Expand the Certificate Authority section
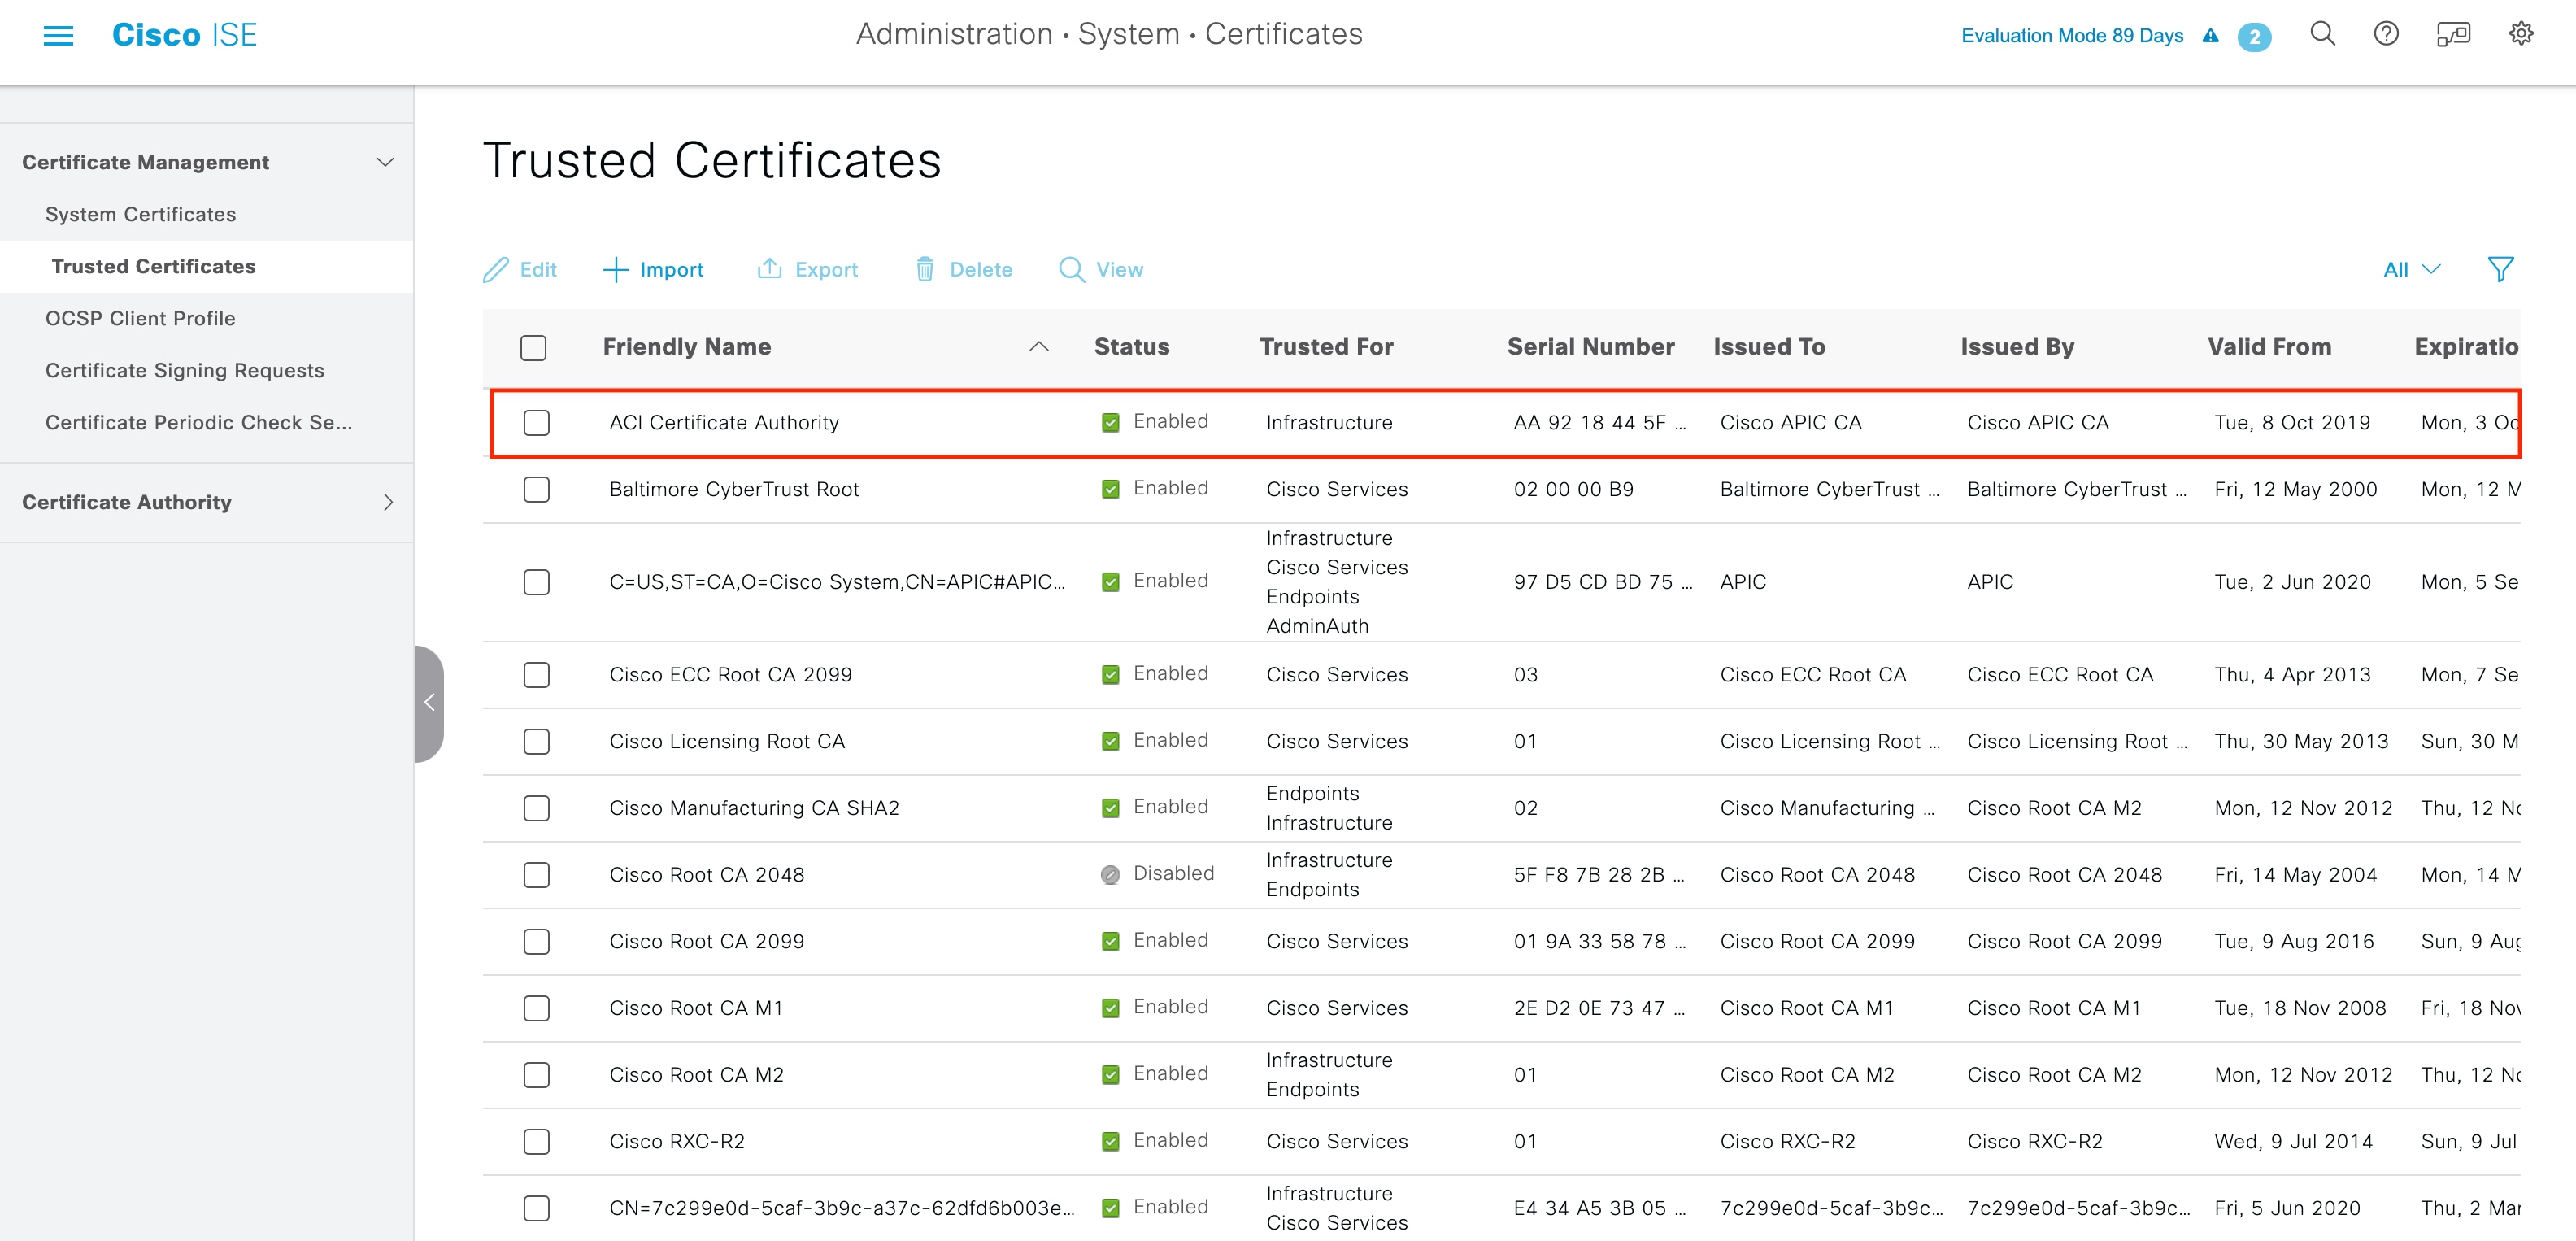 [388, 502]
